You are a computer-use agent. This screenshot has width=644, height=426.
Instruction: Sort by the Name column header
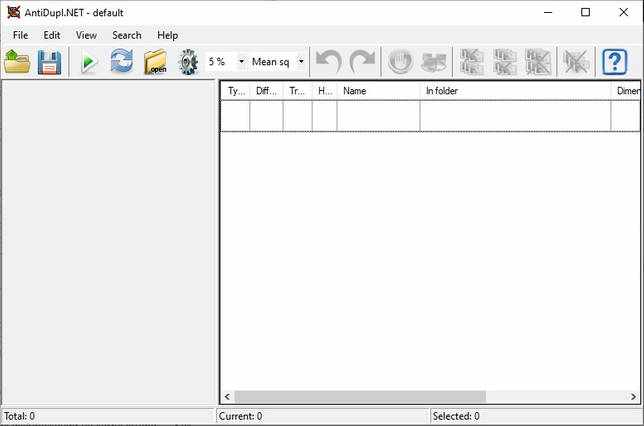pos(378,91)
